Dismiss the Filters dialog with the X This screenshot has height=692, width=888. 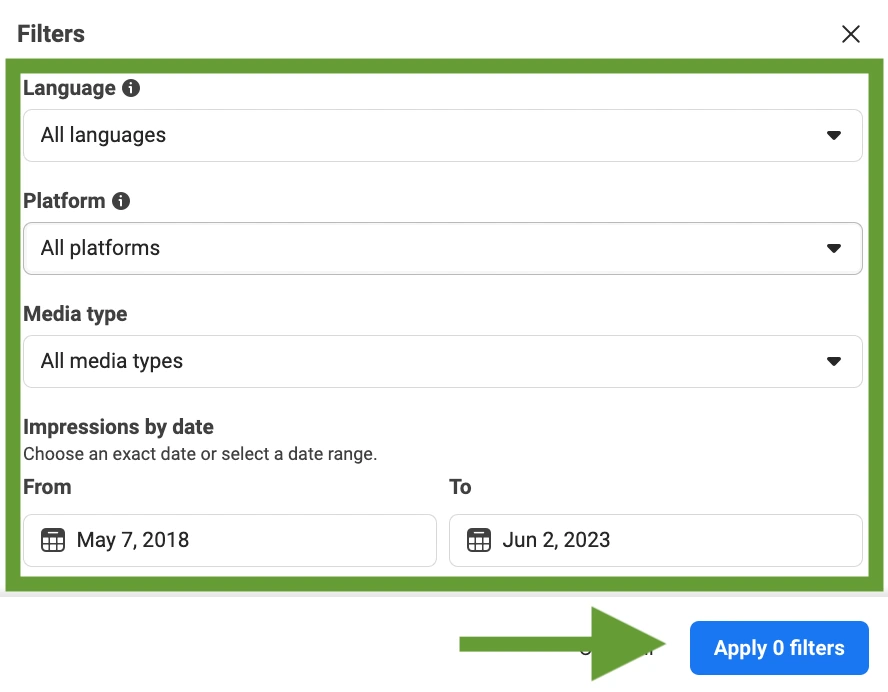coord(850,33)
